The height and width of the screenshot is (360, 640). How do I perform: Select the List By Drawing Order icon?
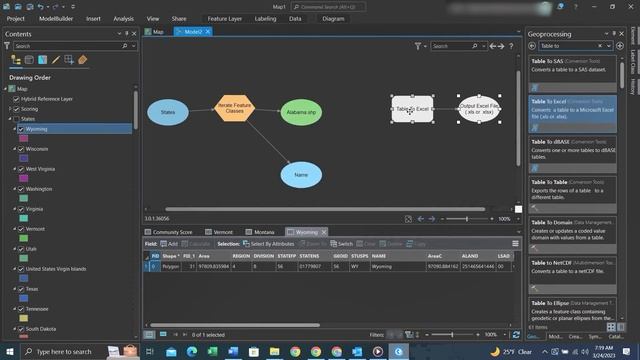16,60
